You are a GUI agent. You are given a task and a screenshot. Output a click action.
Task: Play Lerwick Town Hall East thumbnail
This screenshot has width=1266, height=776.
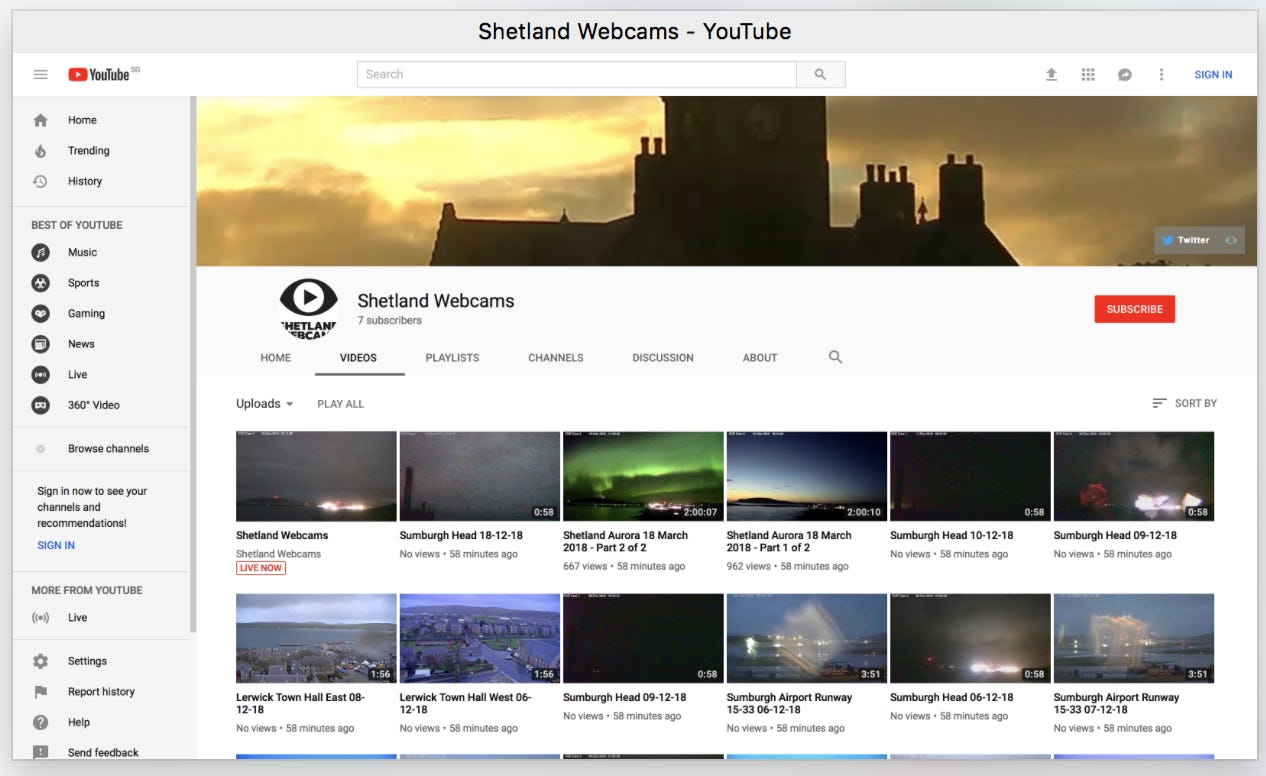pos(316,638)
